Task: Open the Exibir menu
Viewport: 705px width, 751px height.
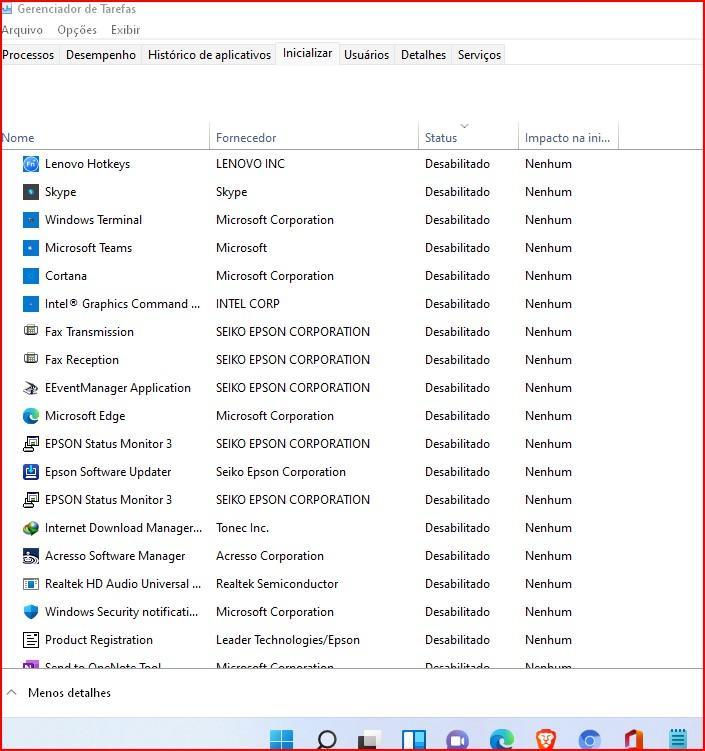Action: coord(125,30)
